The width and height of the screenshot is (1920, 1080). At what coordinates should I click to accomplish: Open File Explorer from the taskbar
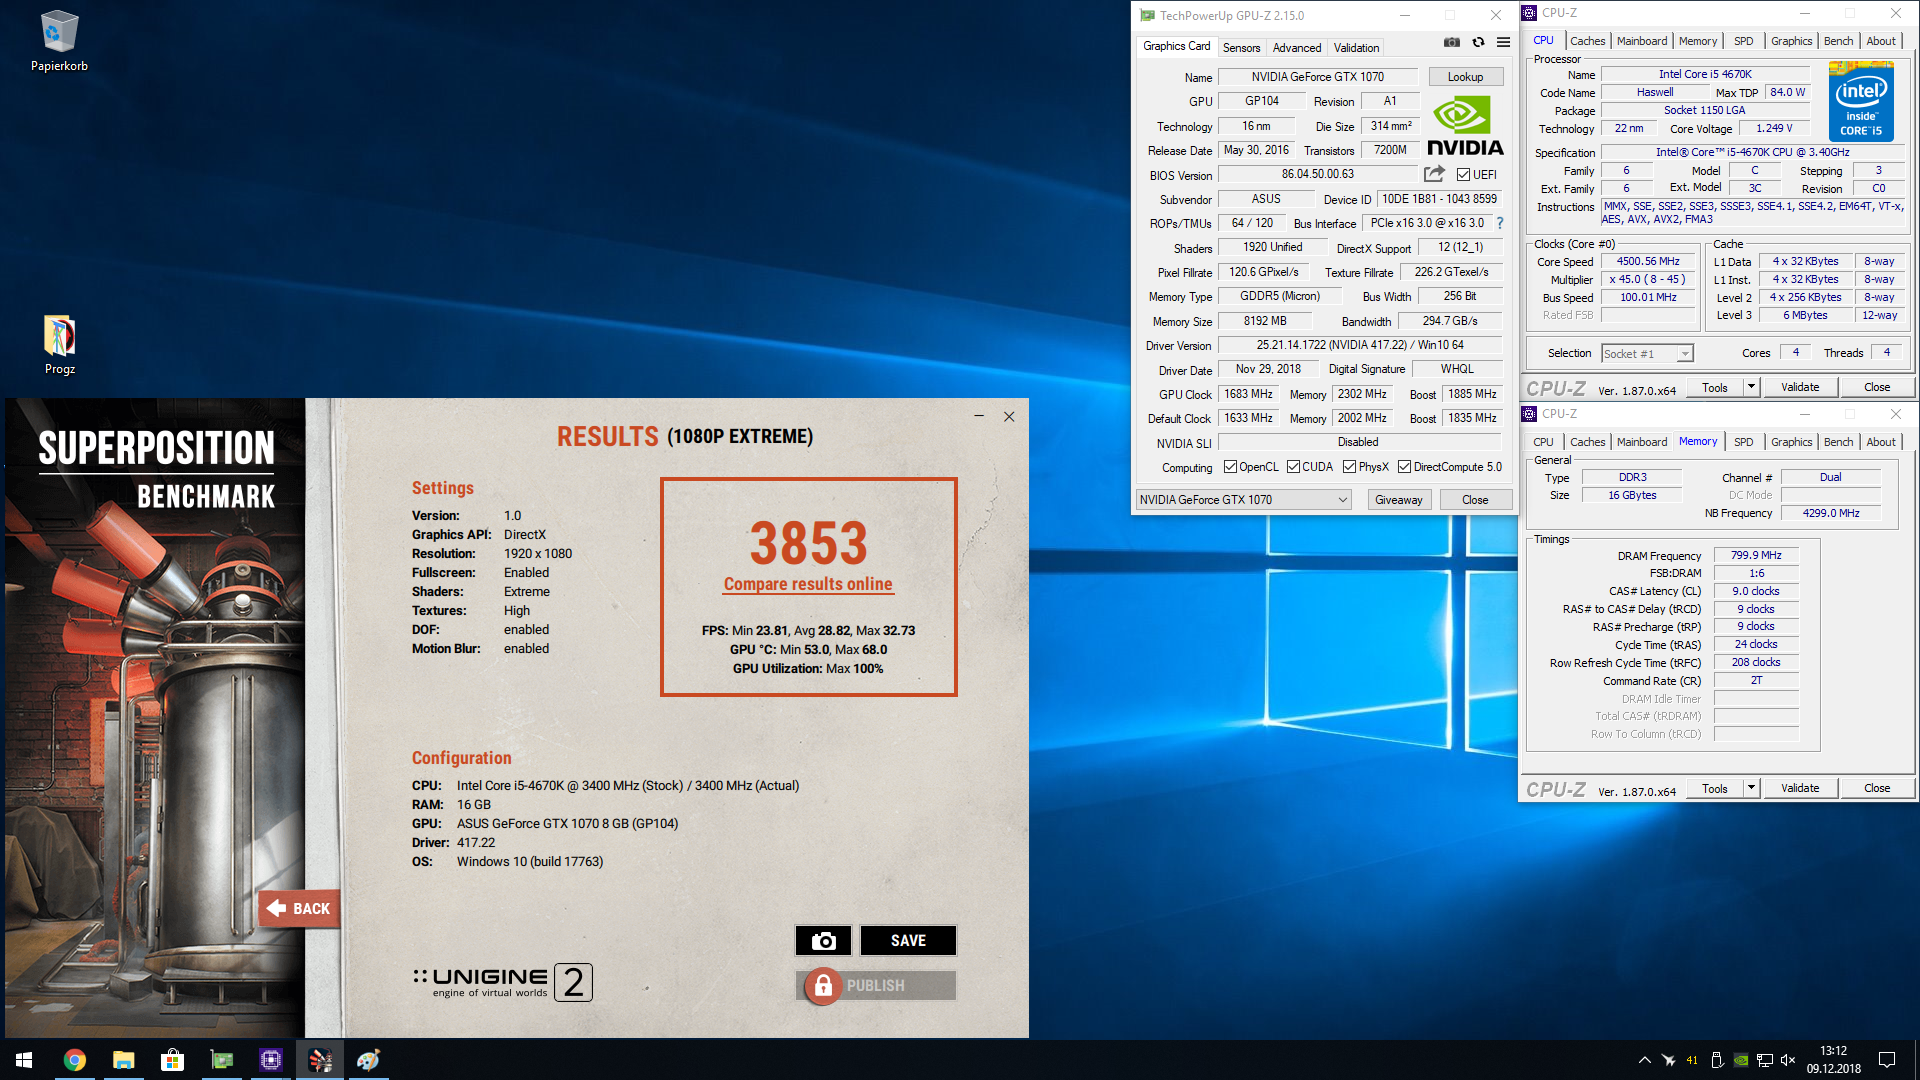pos(123,1060)
